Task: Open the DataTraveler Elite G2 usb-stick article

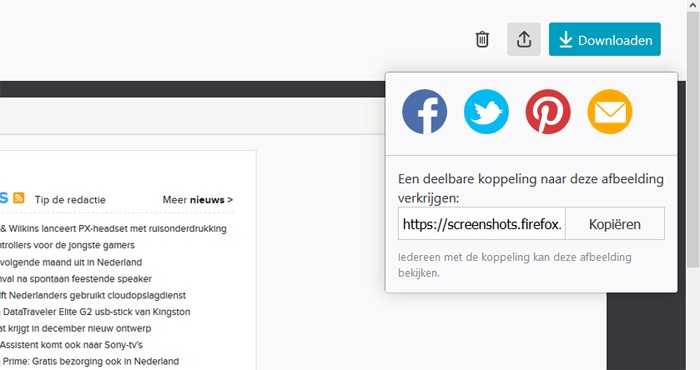Action: [x=95, y=312]
